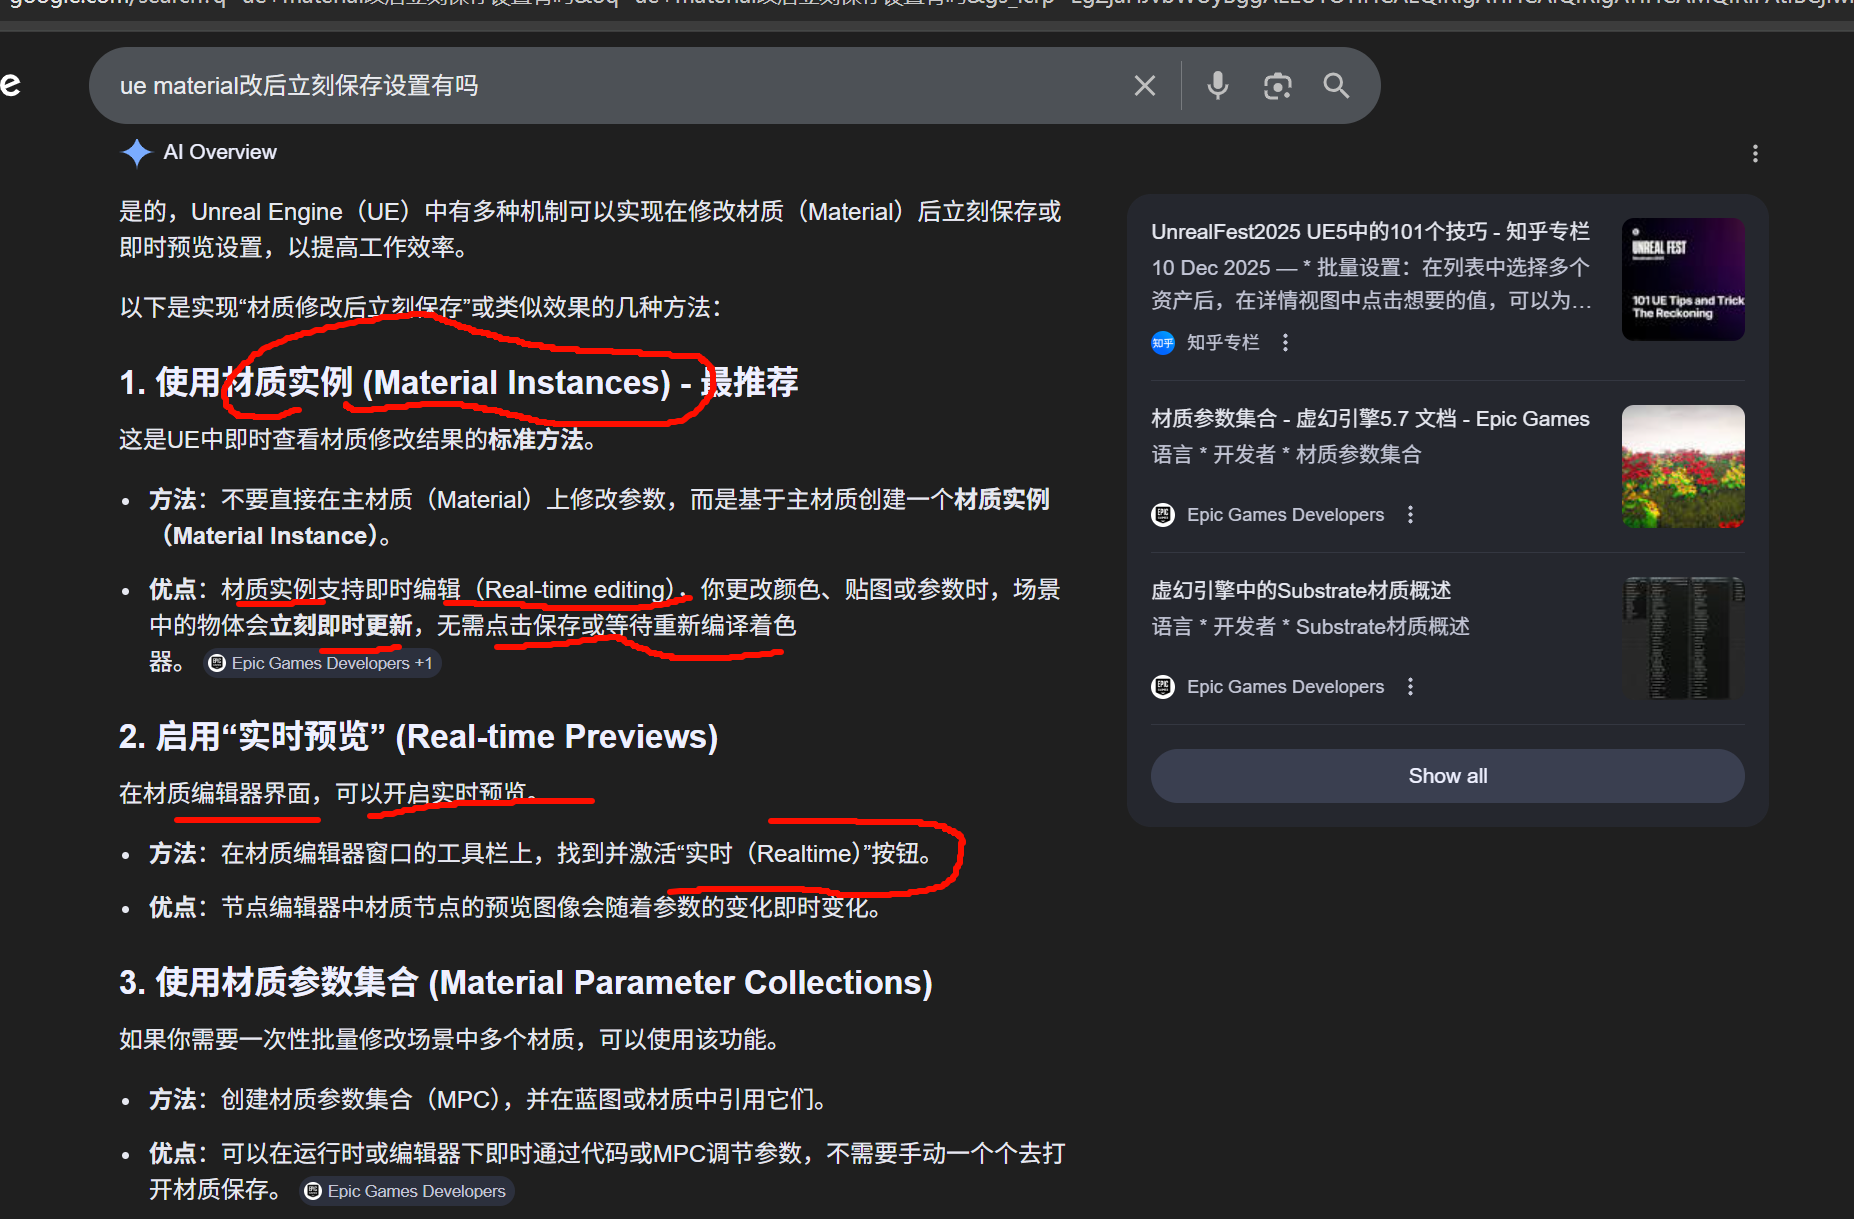Open the Substrate材质概述 thumbnail
This screenshot has width=1854, height=1219.
point(1683,638)
